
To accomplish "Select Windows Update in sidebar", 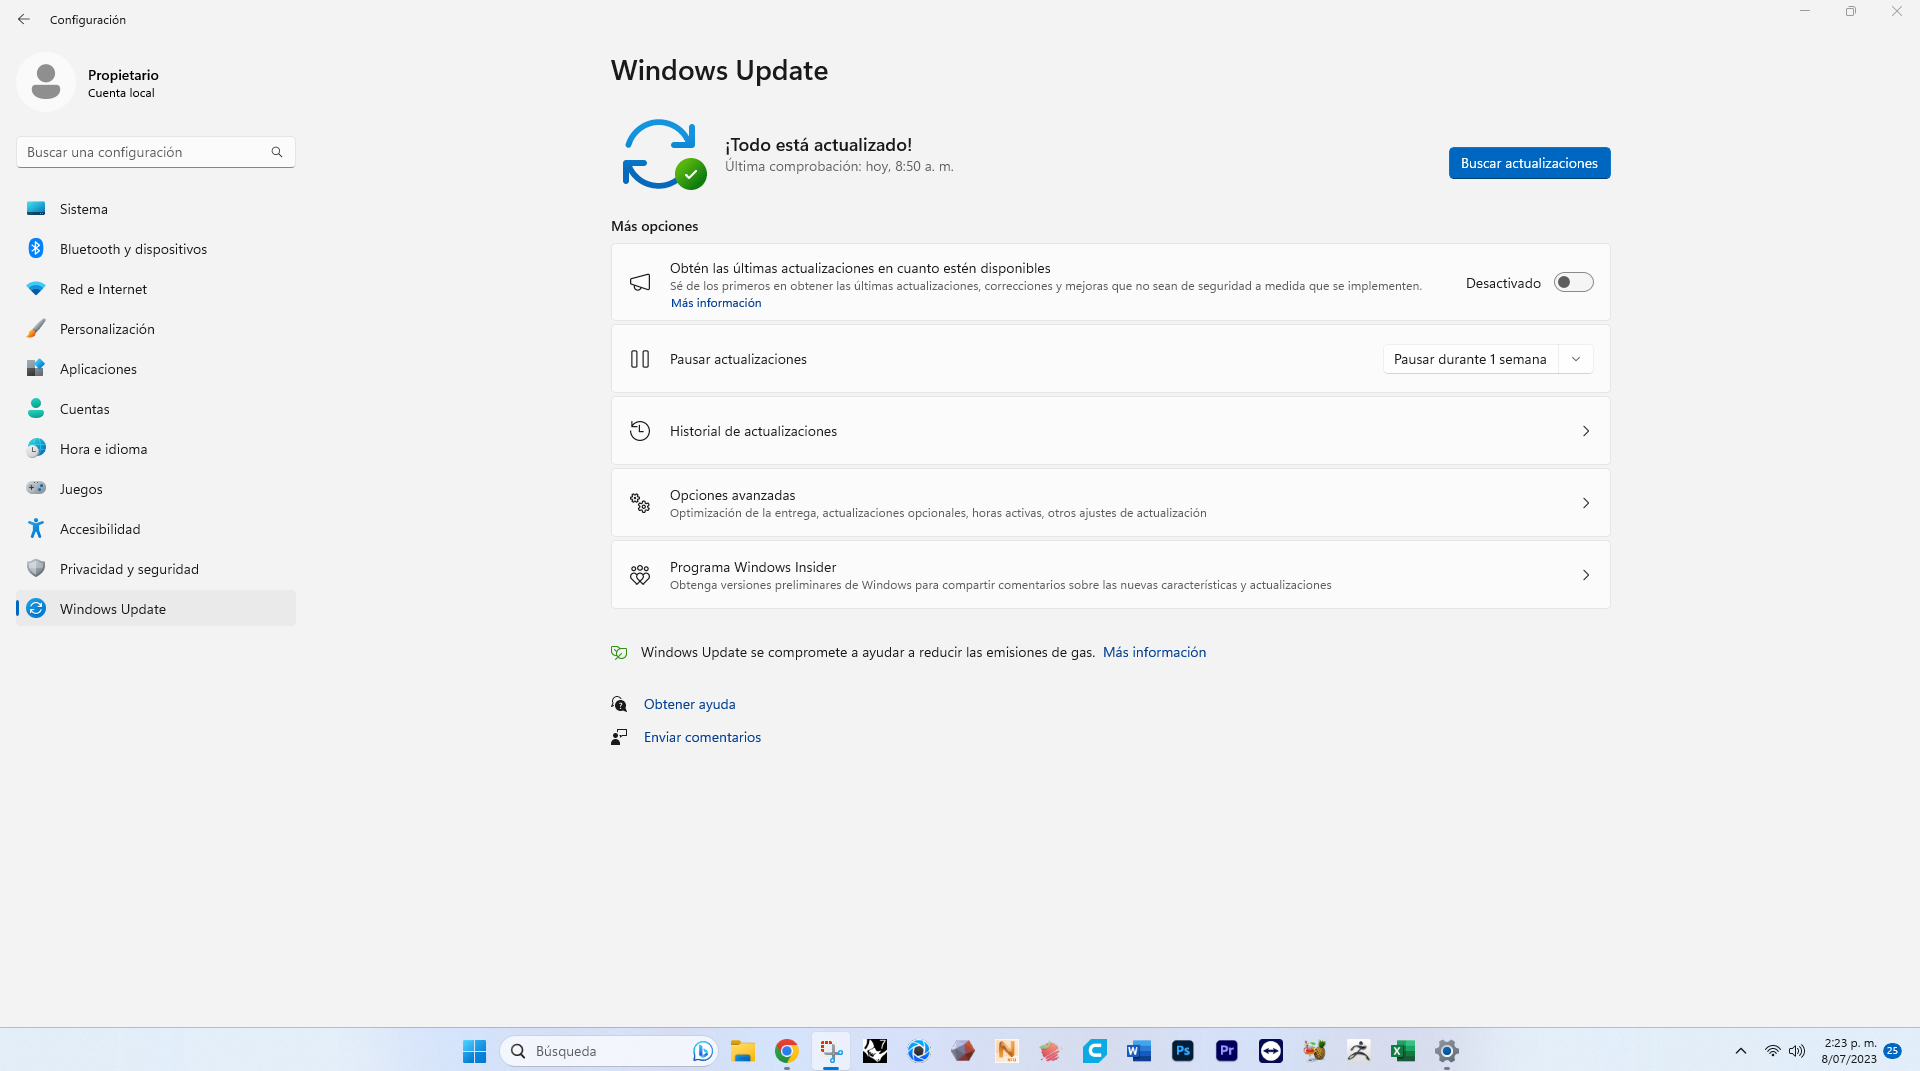I will [x=156, y=609].
